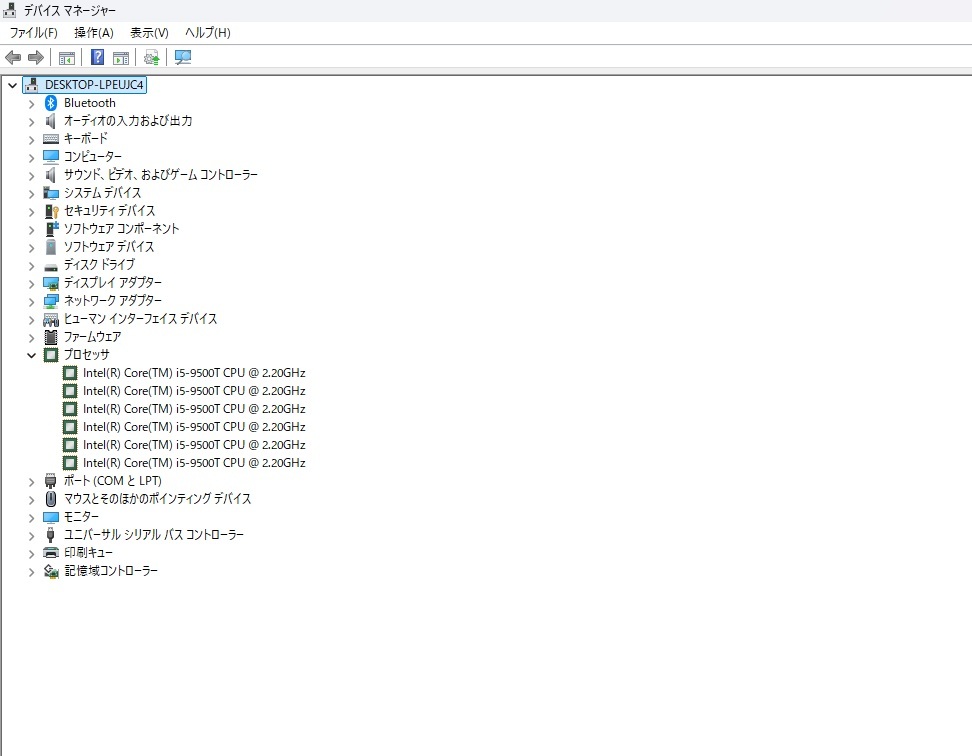Expand the Bluetooth category
The height and width of the screenshot is (756, 972).
pyautogui.click(x=32, y=104)
